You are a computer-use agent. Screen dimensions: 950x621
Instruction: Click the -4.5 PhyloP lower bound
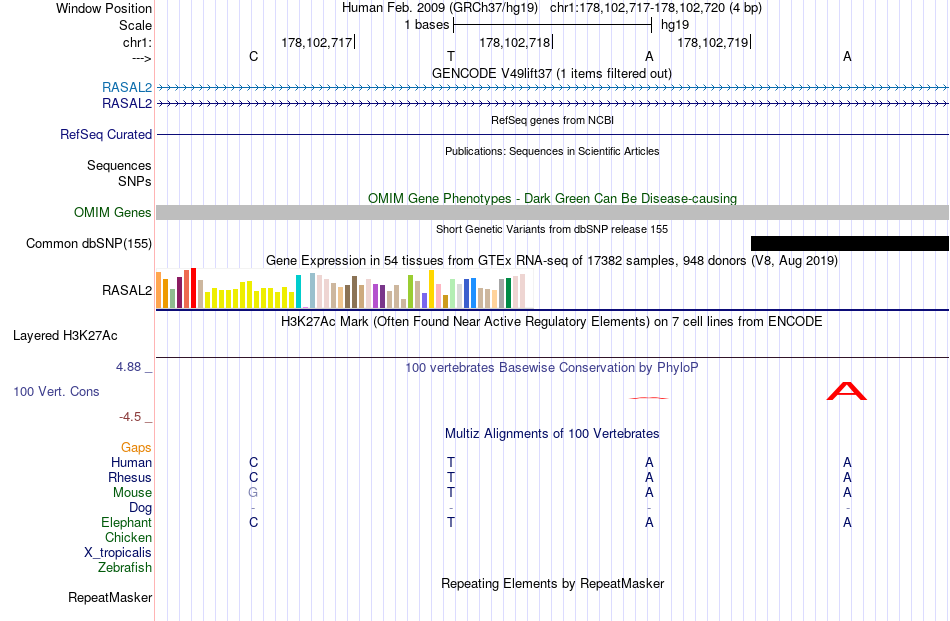(x=130, y=416)
